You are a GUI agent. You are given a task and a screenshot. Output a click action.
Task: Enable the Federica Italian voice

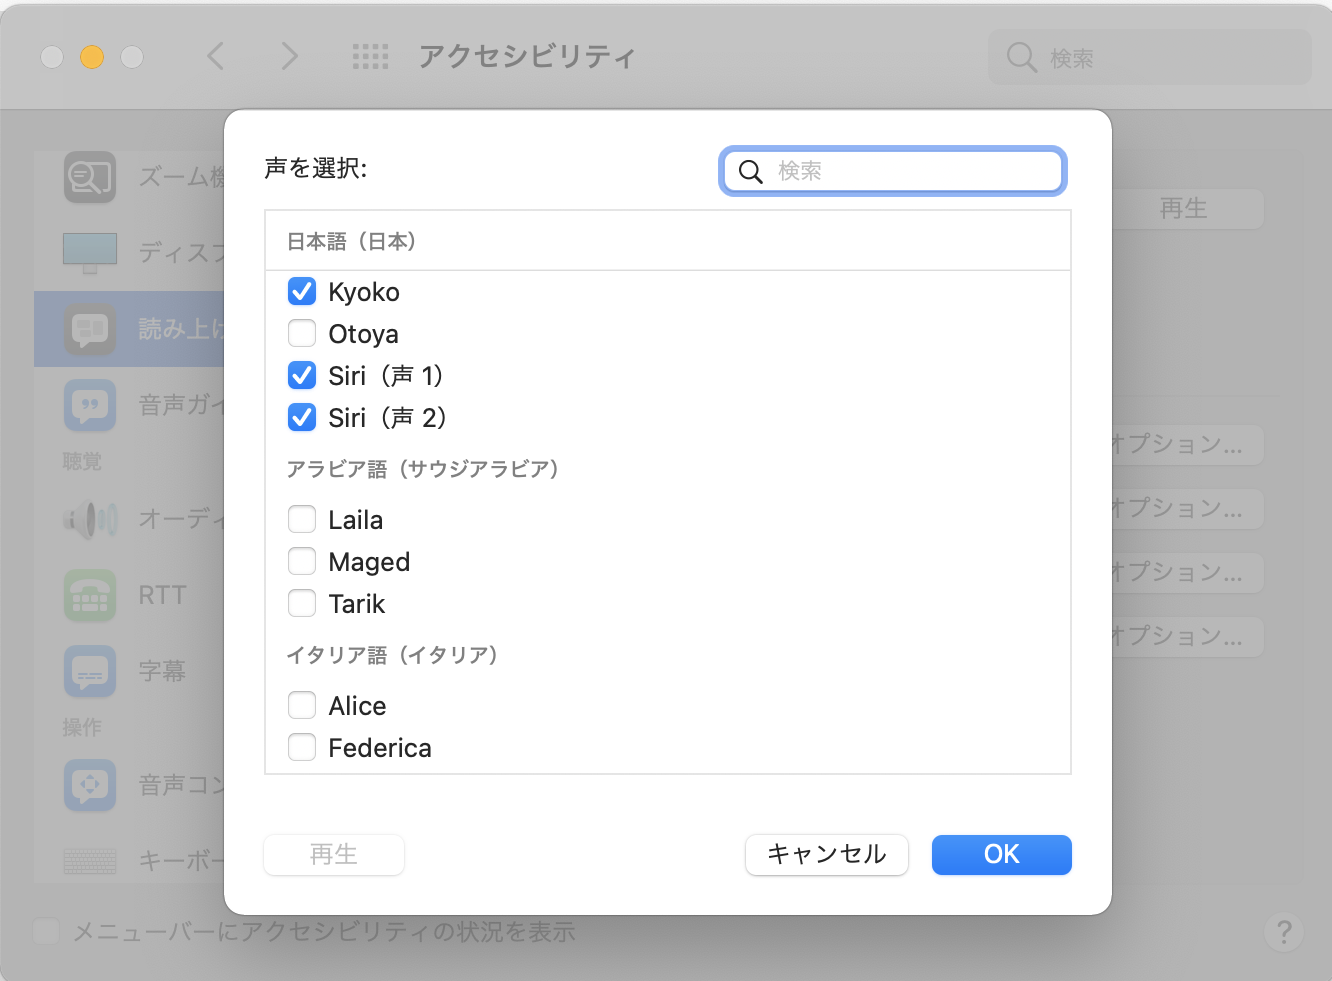302,748
